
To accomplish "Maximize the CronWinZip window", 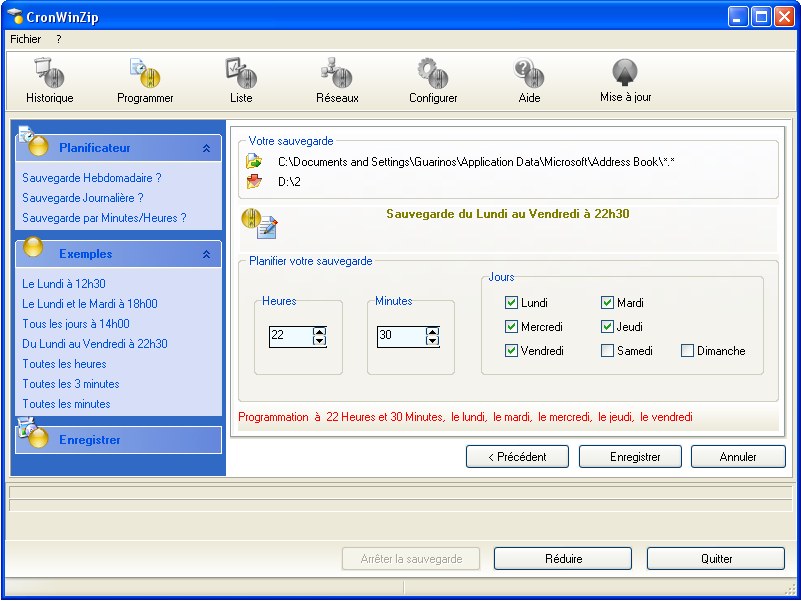I will (x=761, y=17).
